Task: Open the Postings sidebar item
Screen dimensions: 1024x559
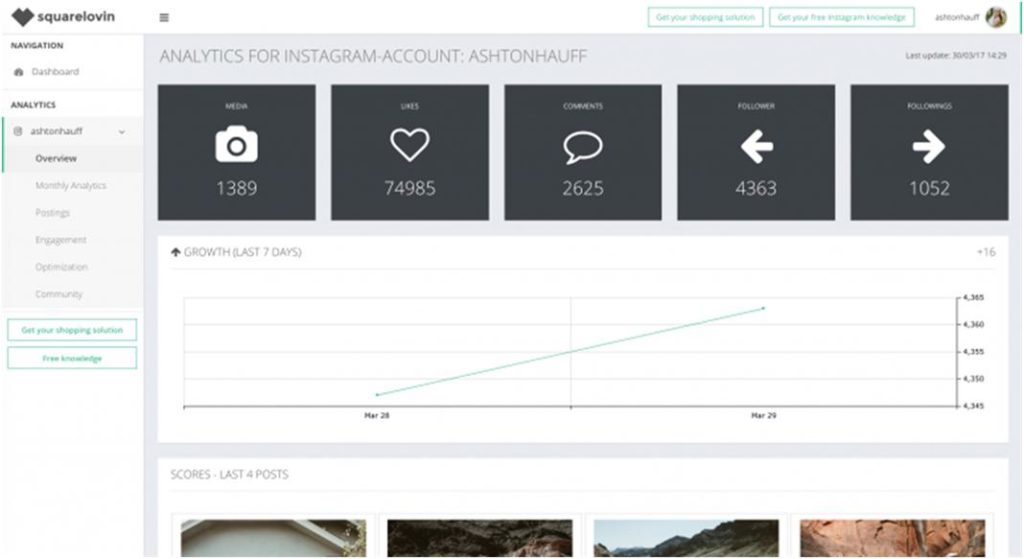Action: pos(52,213)
